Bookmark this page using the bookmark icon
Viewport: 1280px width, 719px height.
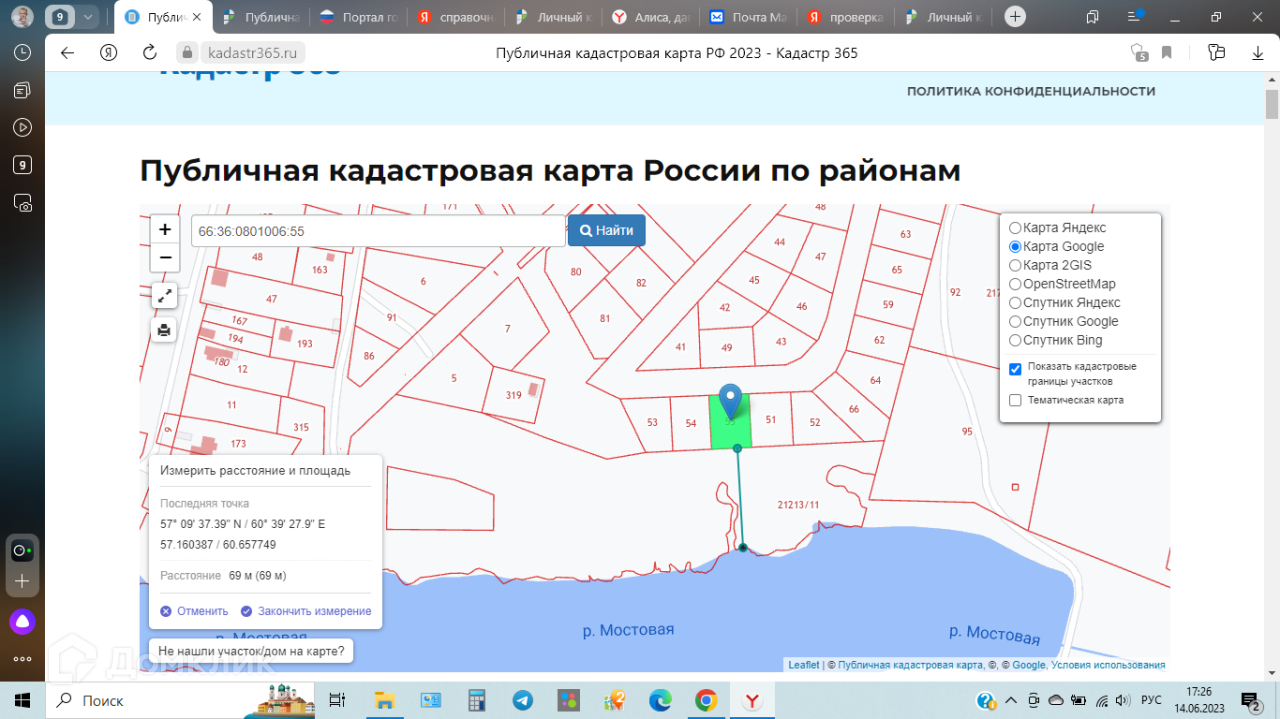coord(1167,53)
